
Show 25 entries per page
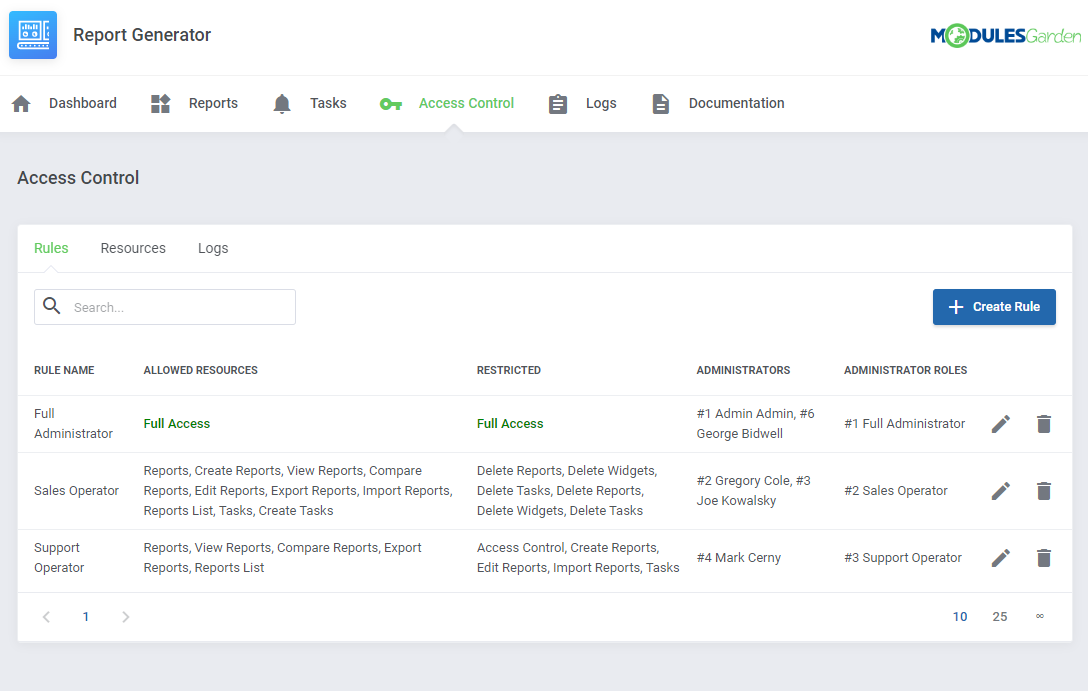pos(999,617)
